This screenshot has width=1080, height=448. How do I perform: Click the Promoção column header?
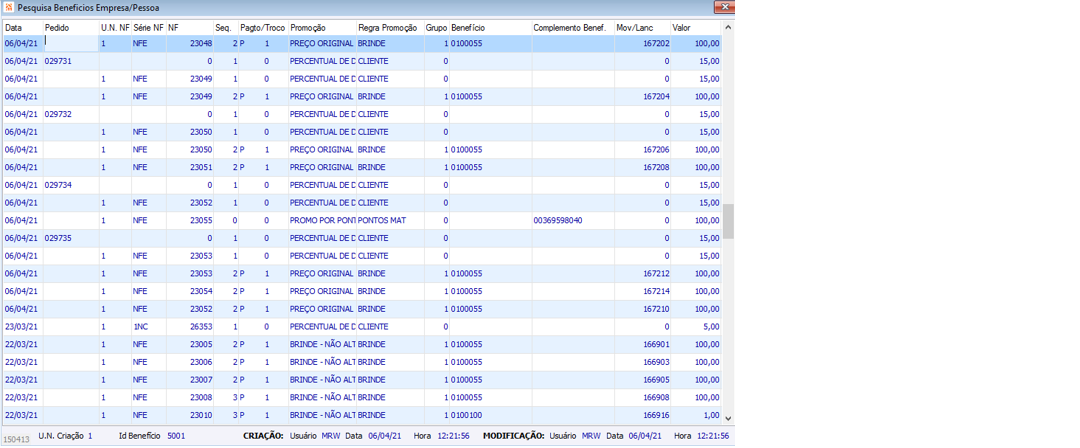click(322, 28)
